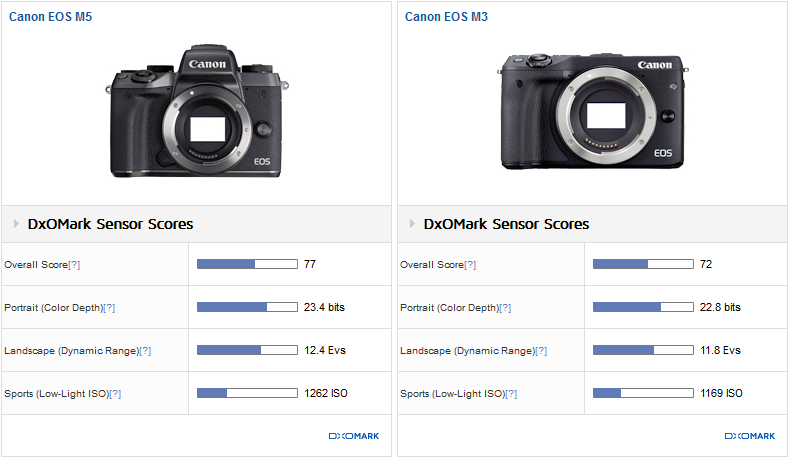Click the M5 Portrait (Color Depth) label
The width and height of the screenshot is (789, 458).
coord(53,308)
